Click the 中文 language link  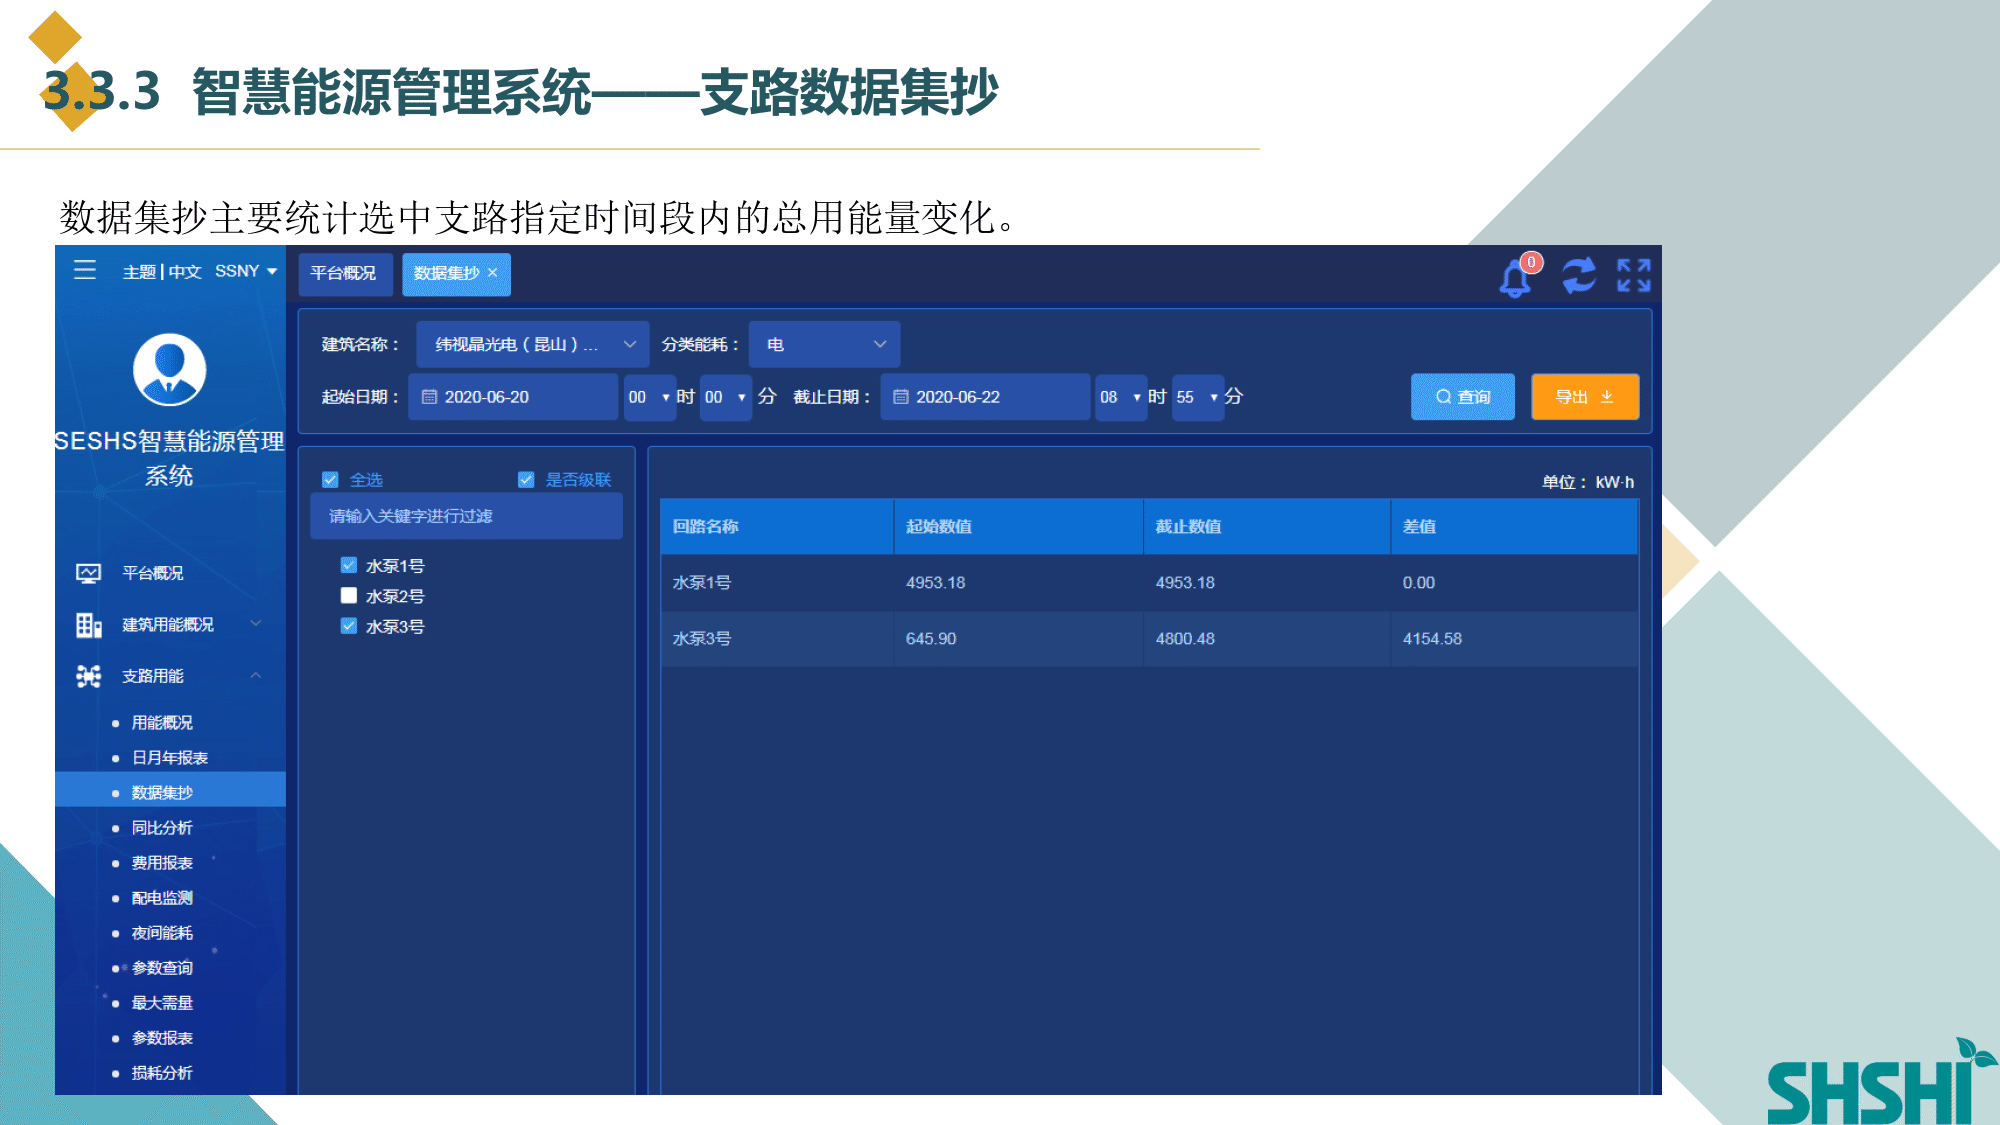(x=185, y=272)
